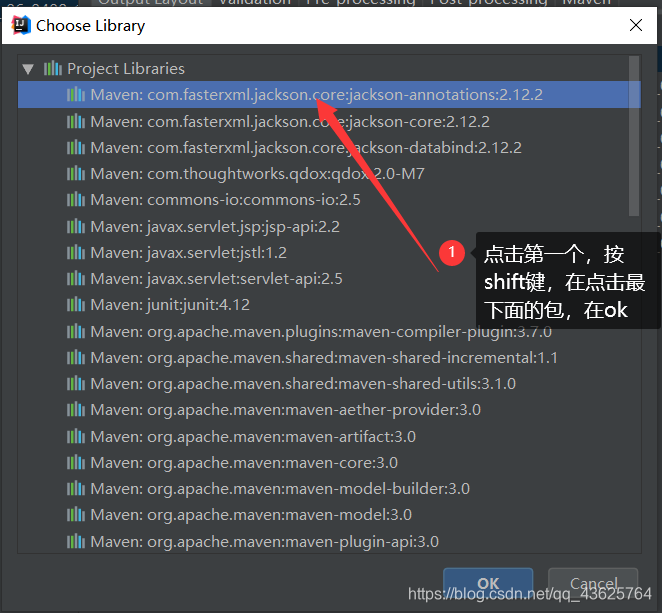Click library icon beside maven-plugin-api:3.0
The image size is (662, 613).
(x=76, y=542)
